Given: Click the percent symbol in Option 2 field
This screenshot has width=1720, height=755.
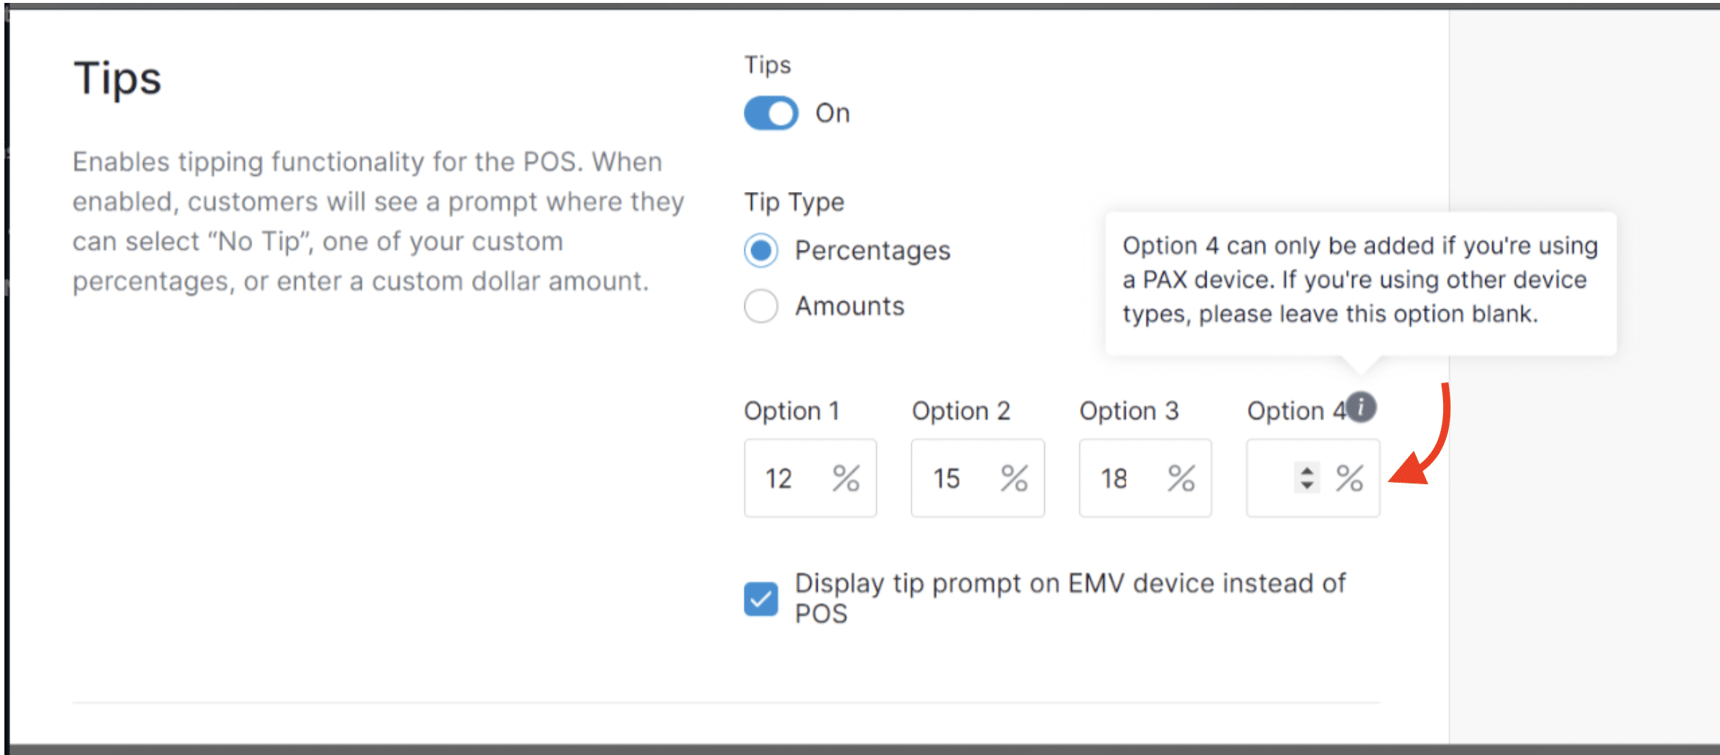Looking at the screenshot, I should pos(1013,478).
